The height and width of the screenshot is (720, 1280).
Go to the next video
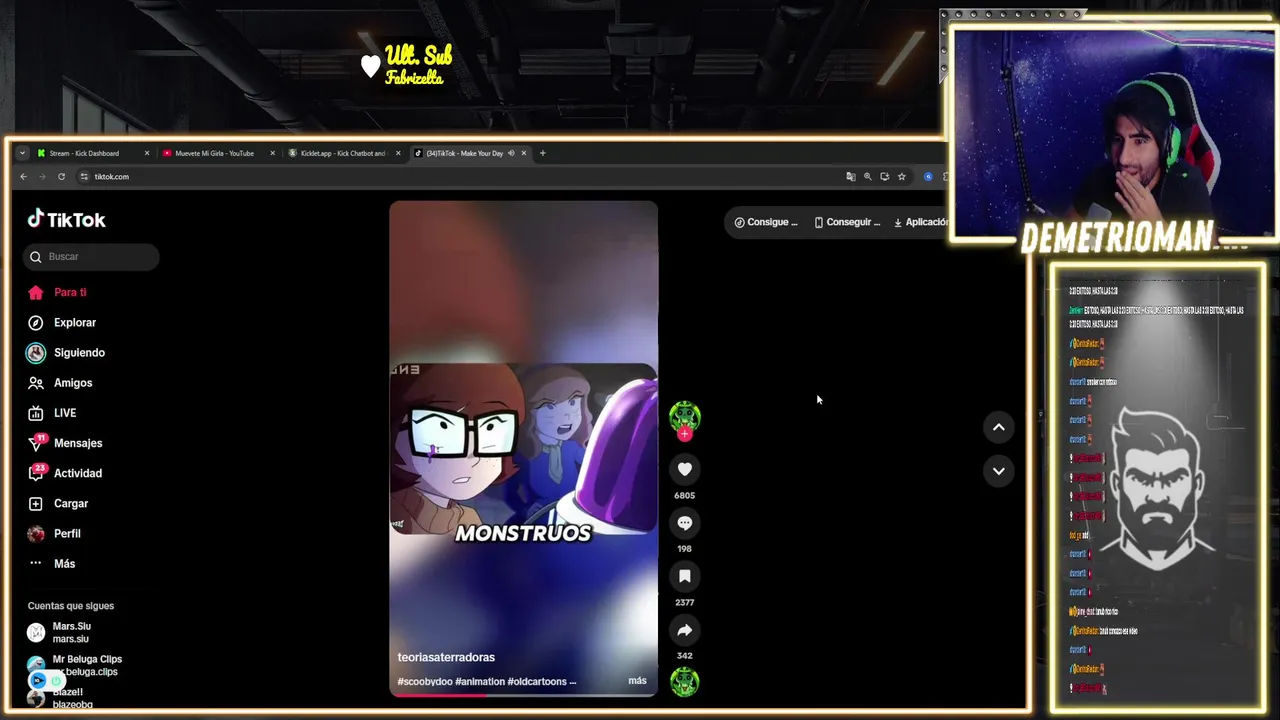tap(998, 471)
